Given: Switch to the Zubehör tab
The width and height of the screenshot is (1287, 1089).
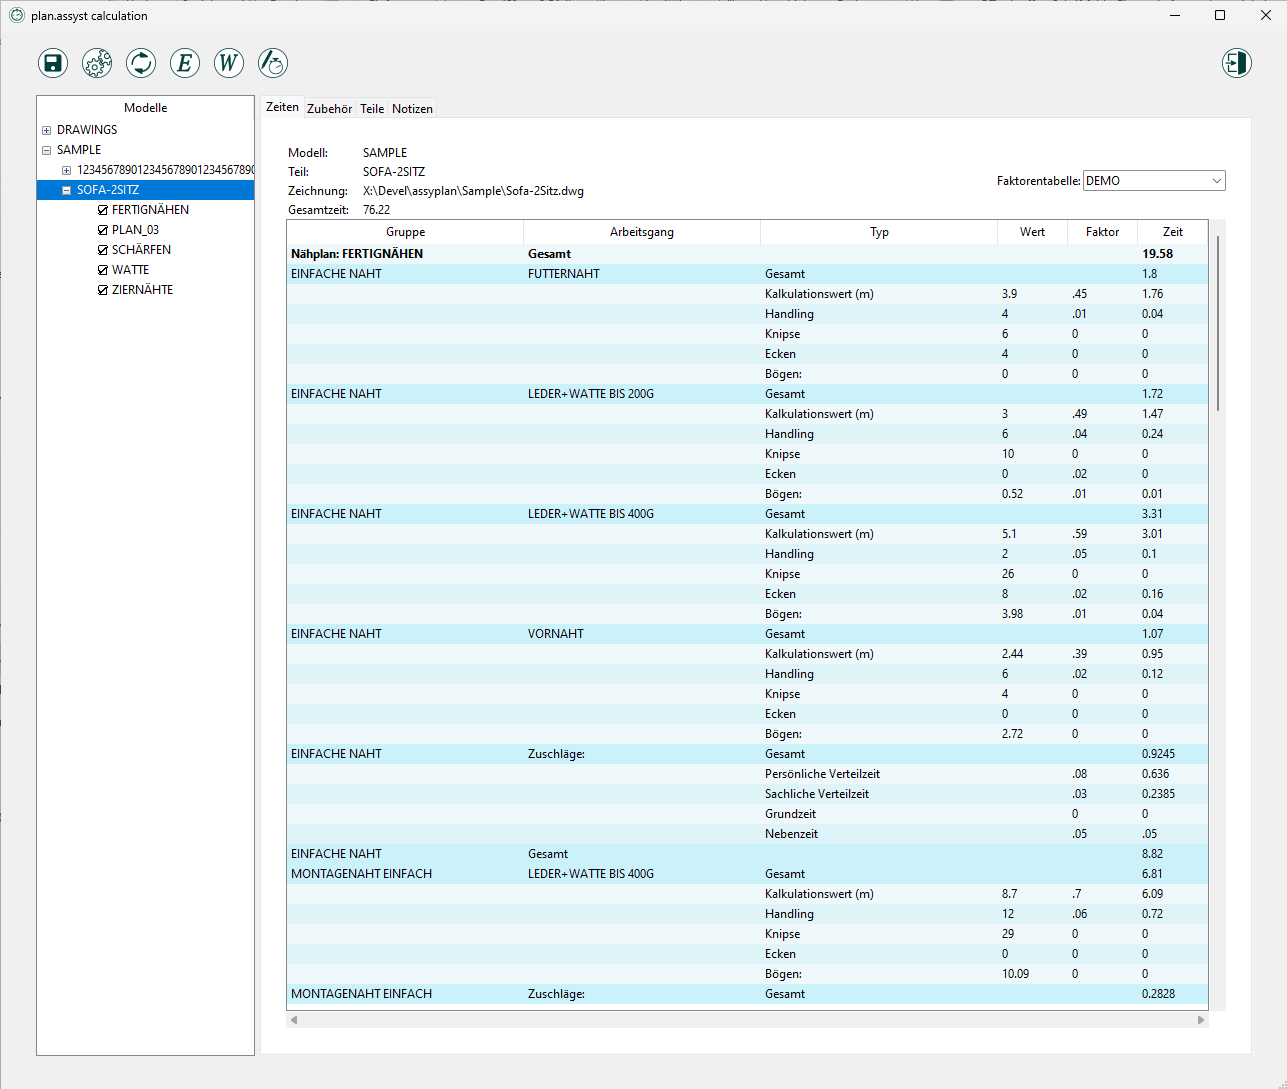Looking at the screenshot, I should 329,109.
